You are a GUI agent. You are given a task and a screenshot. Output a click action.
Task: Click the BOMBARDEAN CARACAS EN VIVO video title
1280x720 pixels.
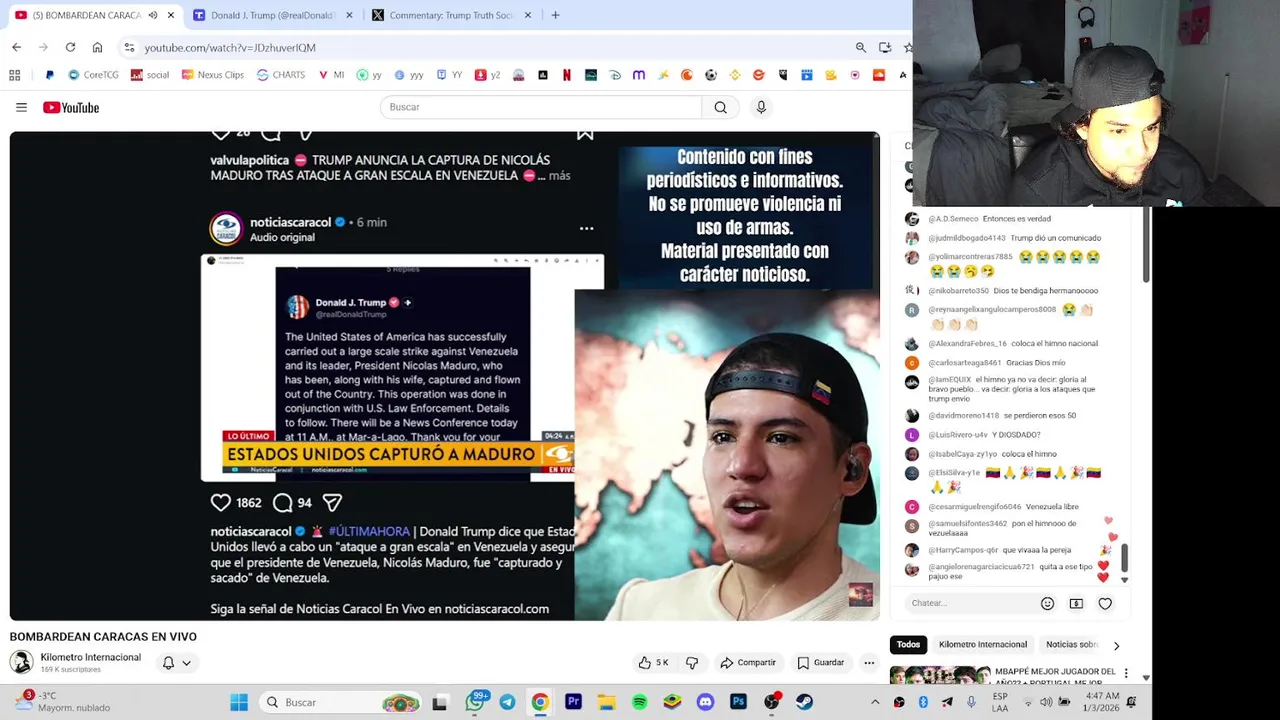point(103,636)
